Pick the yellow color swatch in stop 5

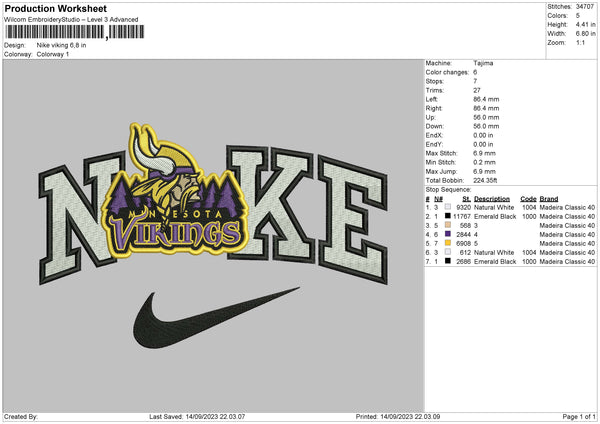tap(448, 243)
